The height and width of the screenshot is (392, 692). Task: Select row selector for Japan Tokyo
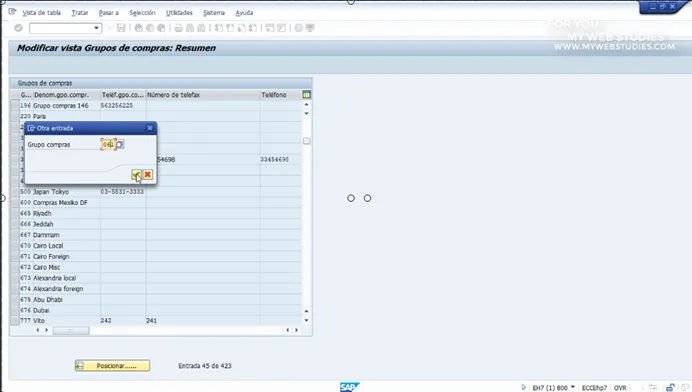click(15, 192)
